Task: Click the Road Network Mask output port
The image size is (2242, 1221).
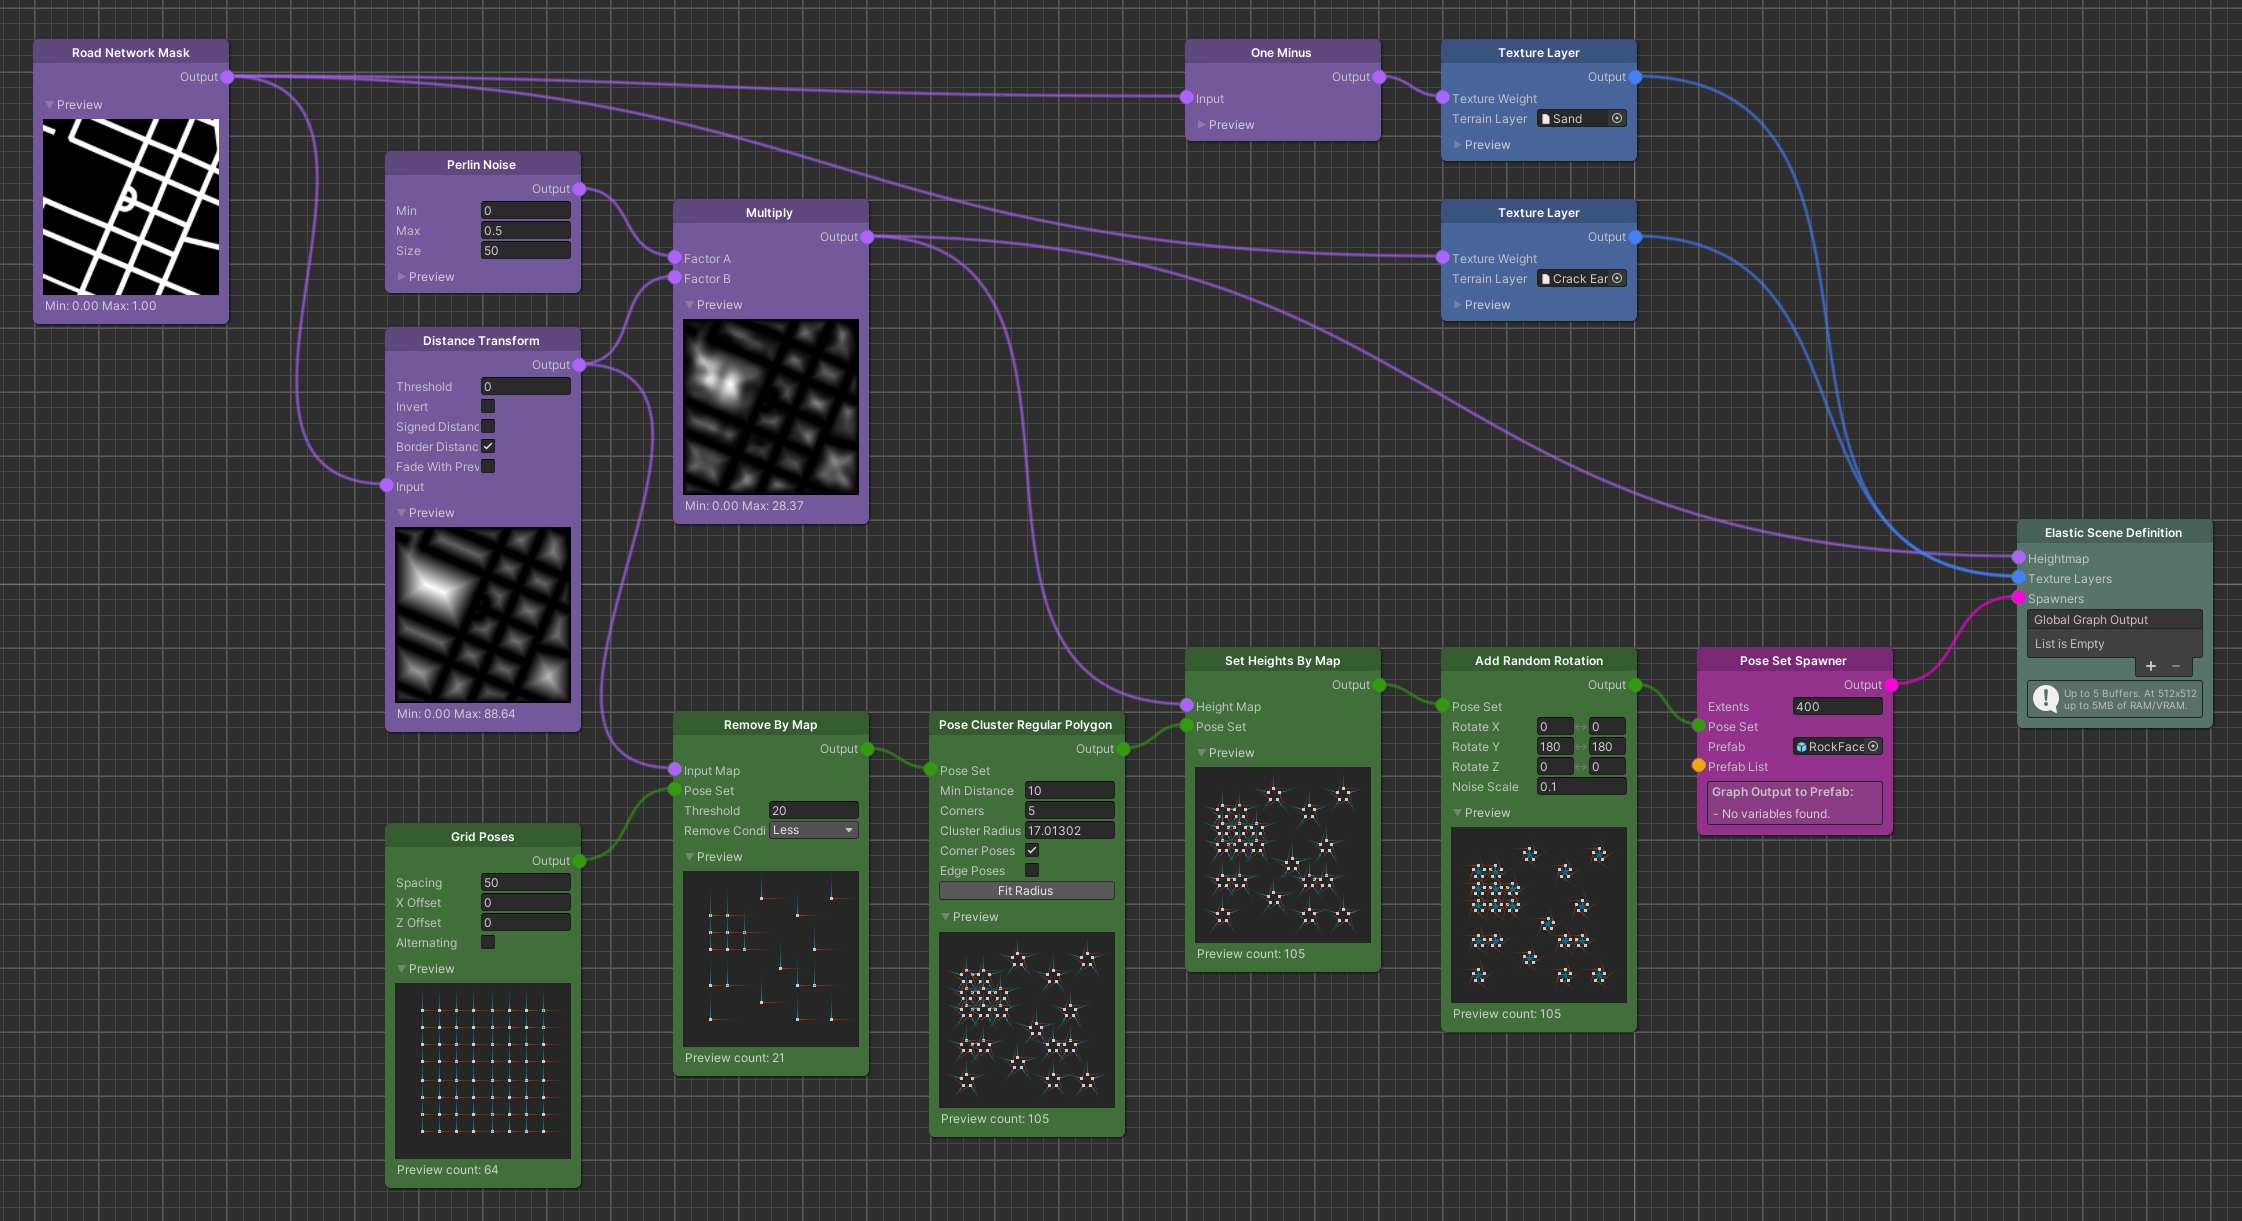Action: (227, 77)
